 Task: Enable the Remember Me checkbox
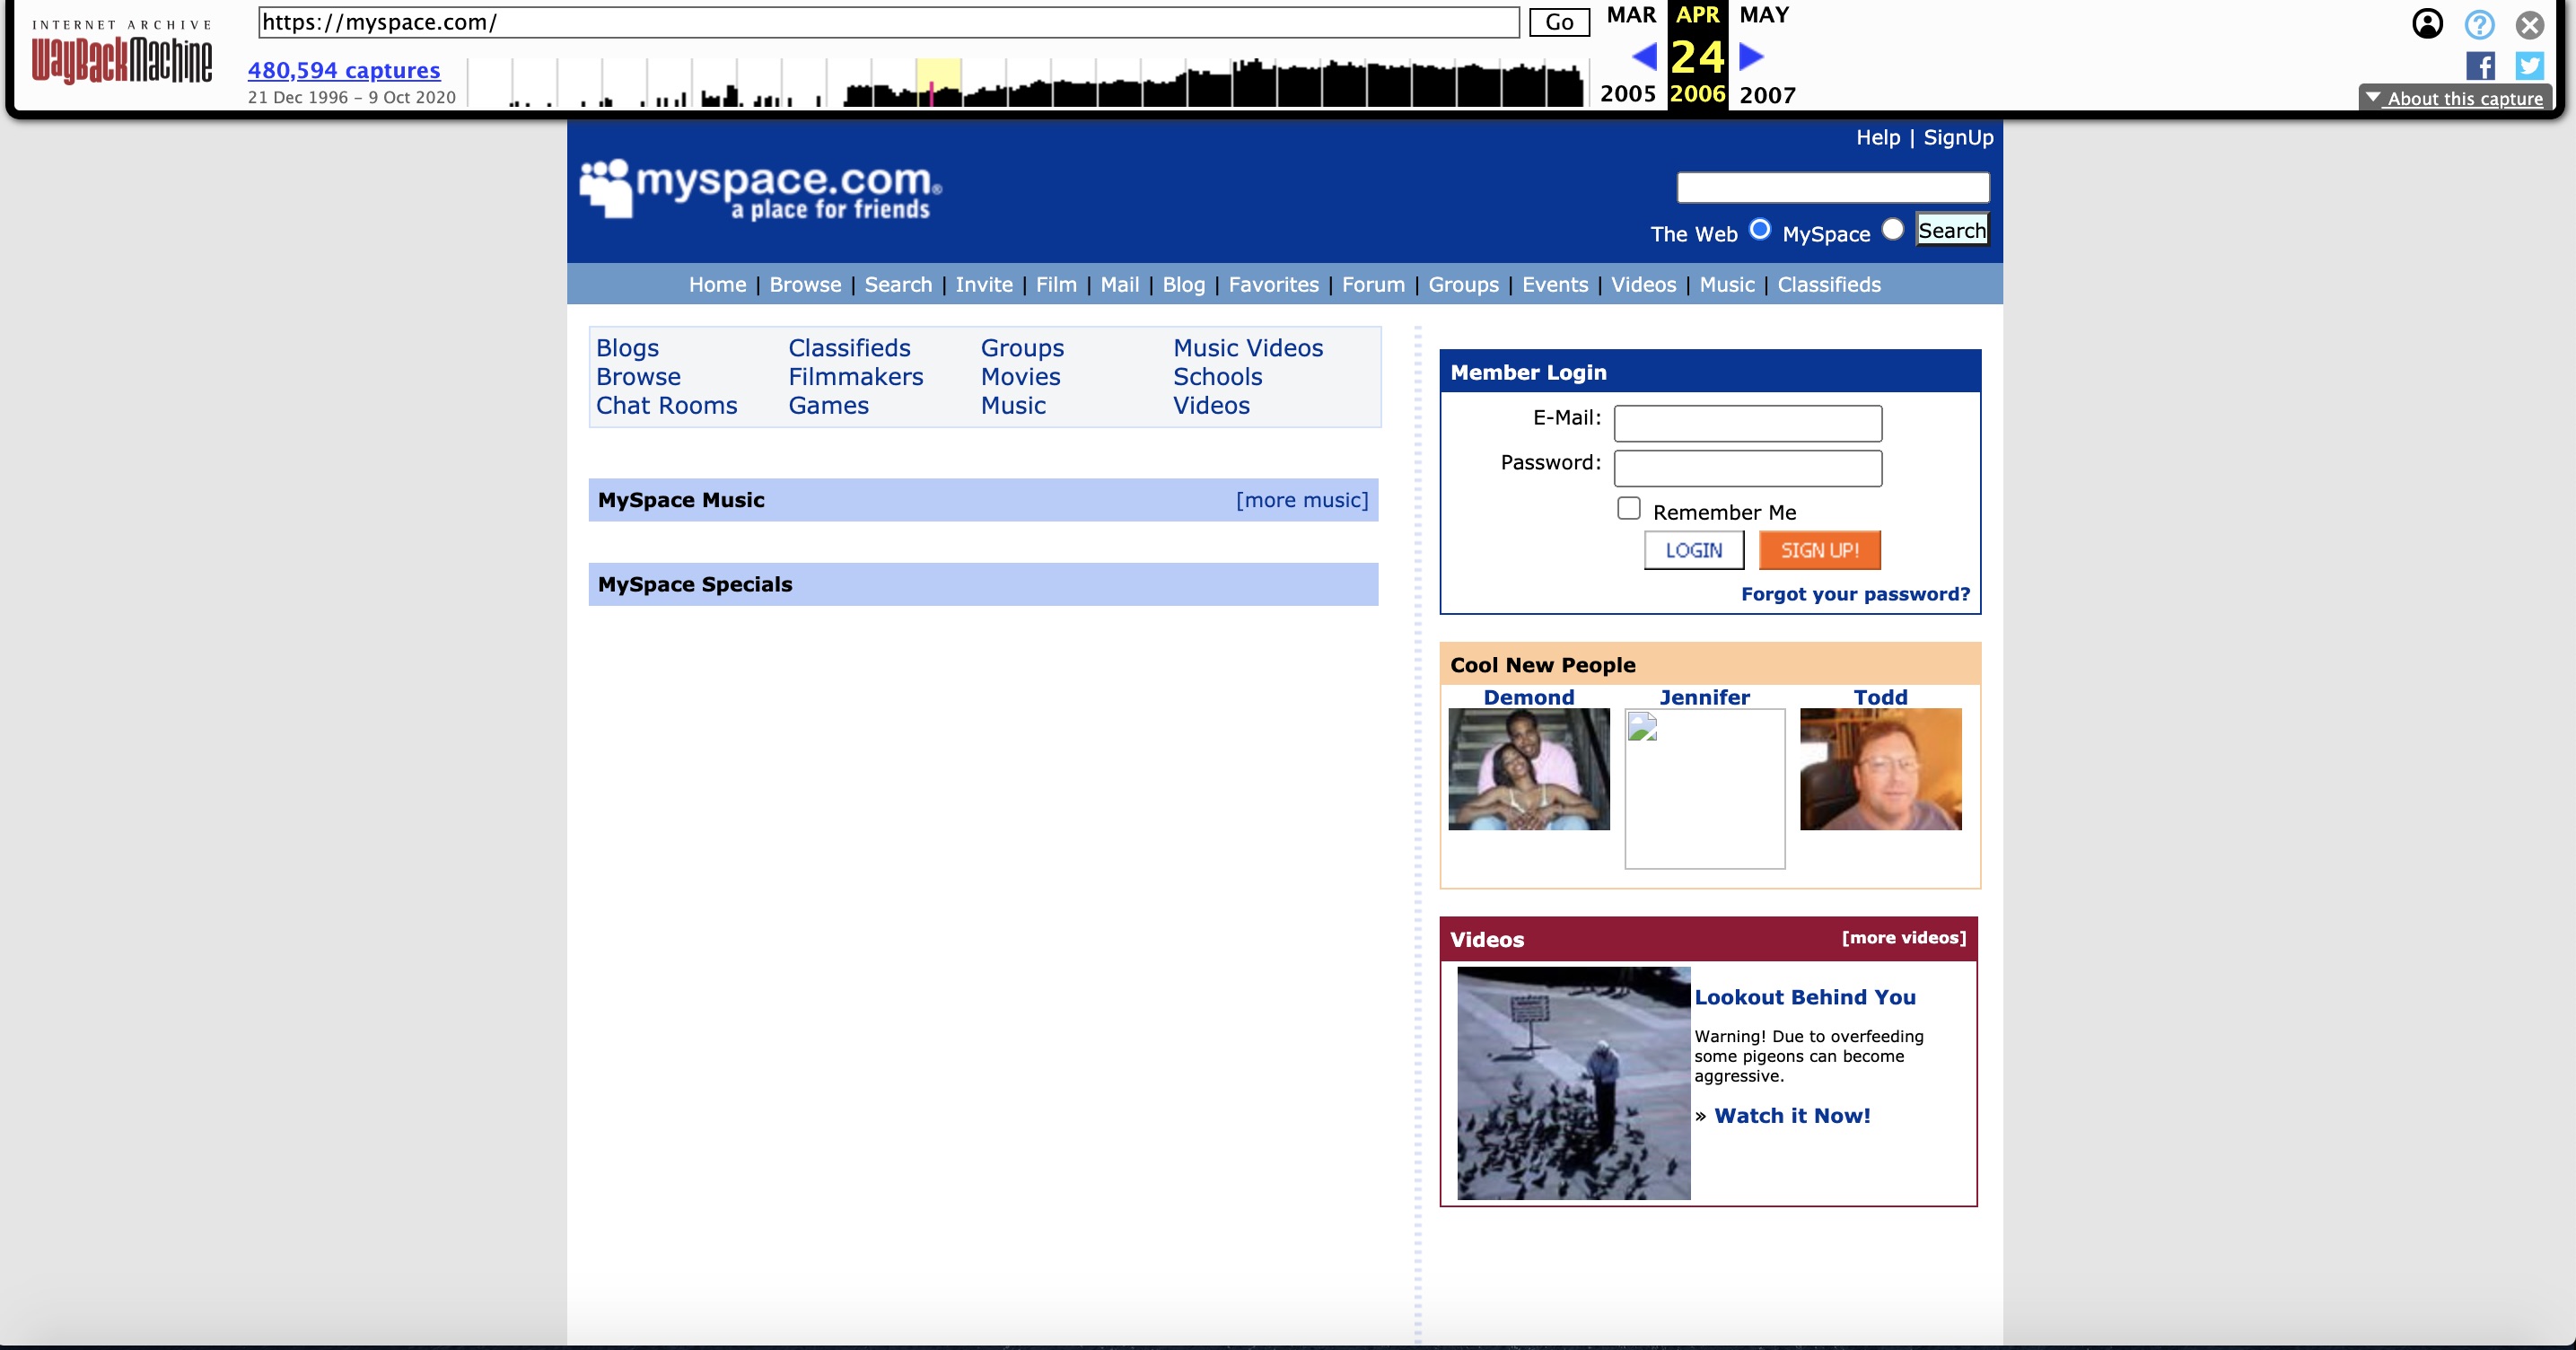click(1628, 508)
